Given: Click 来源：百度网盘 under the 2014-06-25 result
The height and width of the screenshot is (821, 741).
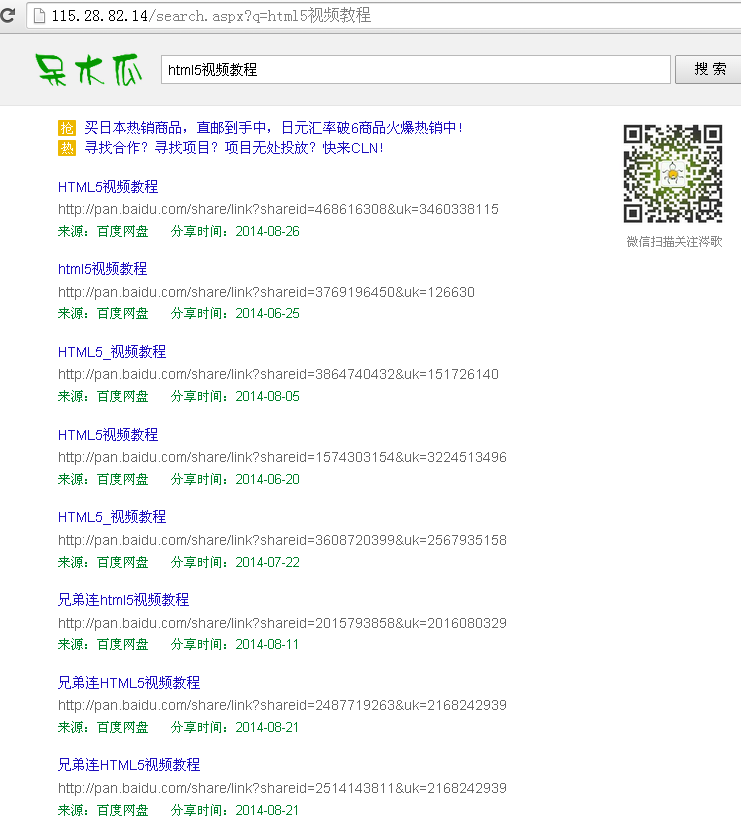Looking at the screenshot, I should pos(103,314).
